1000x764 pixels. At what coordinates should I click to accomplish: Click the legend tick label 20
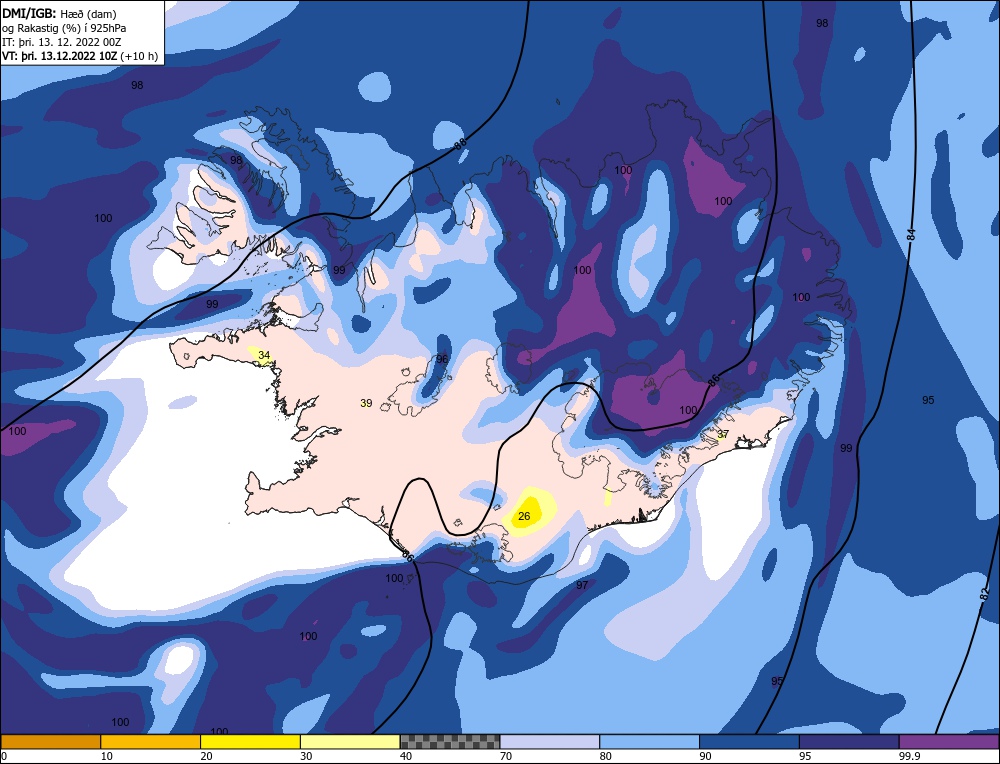click(207, 756)
